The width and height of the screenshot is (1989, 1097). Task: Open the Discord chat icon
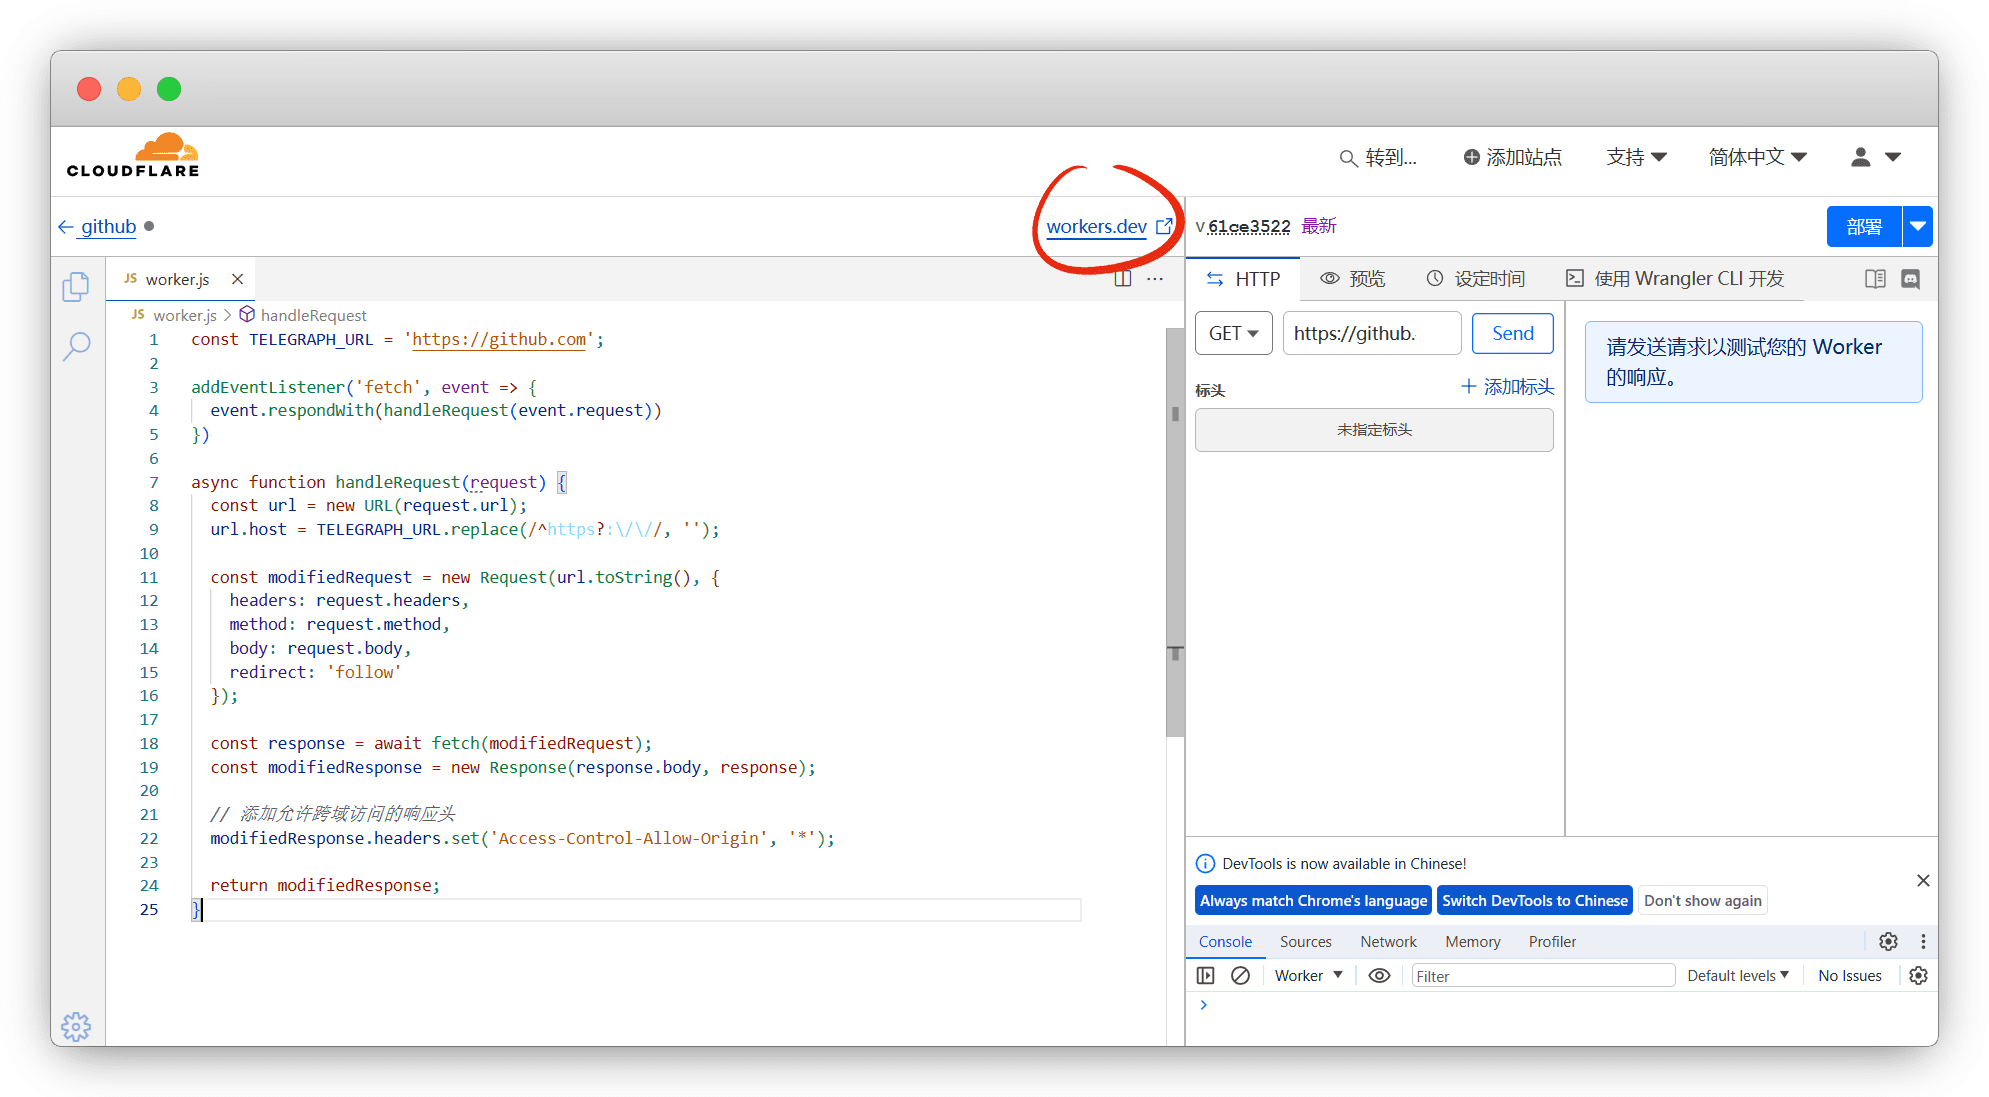tap(1910, 279)
